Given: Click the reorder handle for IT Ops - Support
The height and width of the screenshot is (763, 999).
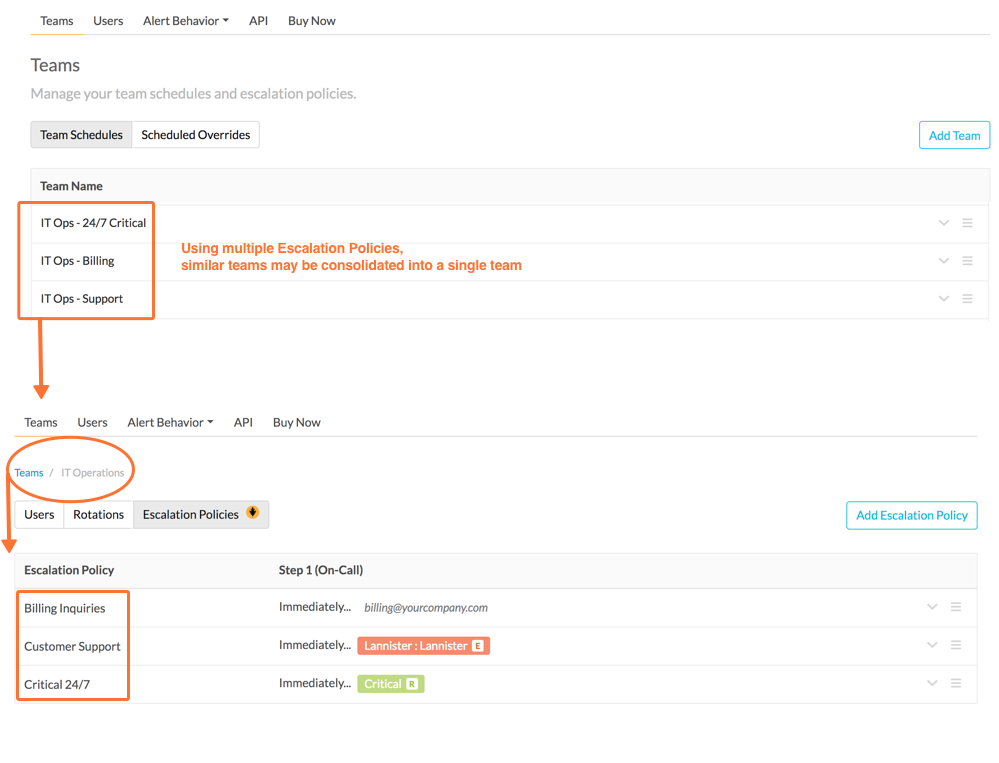Looking at the screenshot, I should point(967,299).
